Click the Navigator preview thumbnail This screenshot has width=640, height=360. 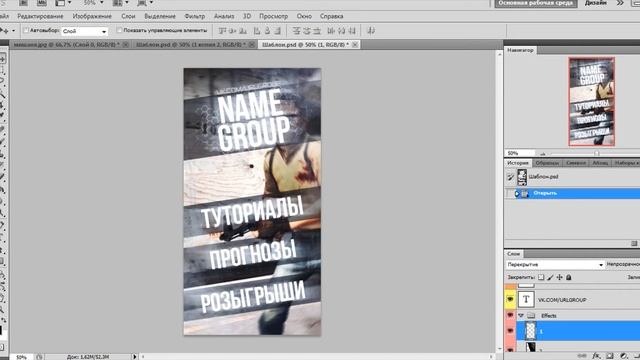[591, 102]
